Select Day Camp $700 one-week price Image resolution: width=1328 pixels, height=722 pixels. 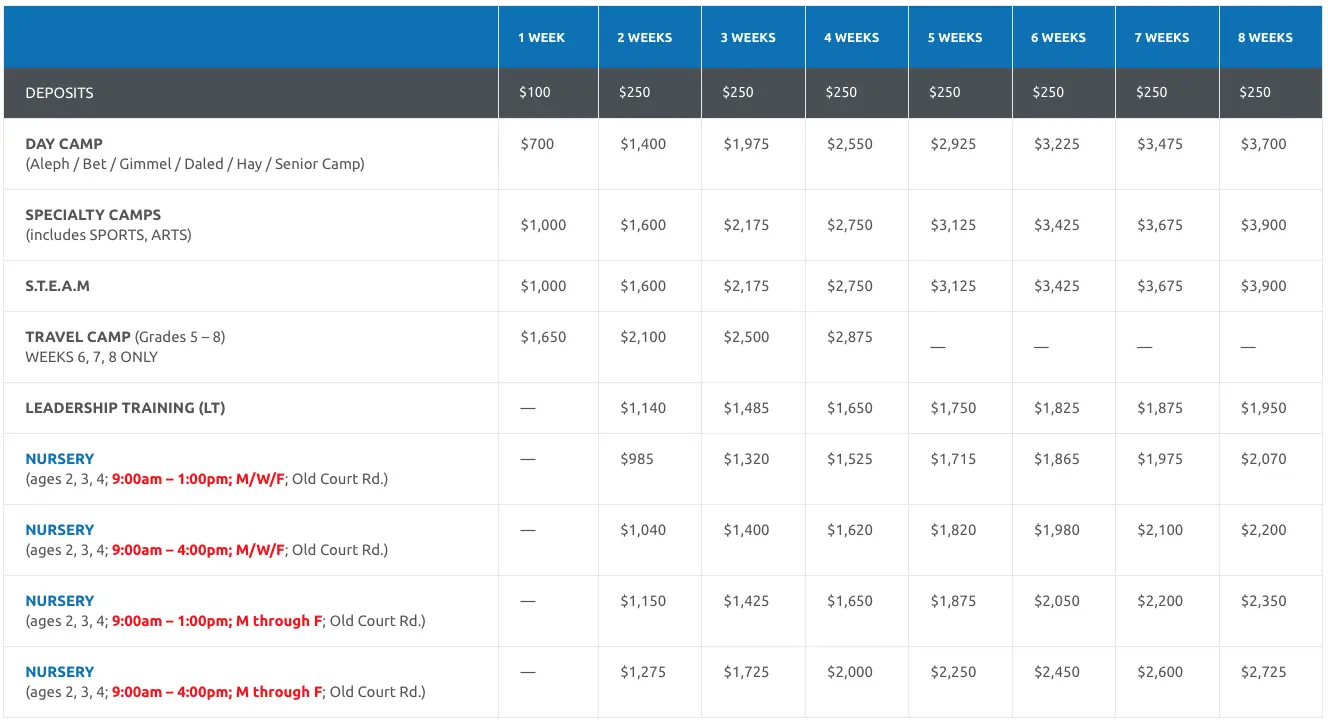point(537,144)
